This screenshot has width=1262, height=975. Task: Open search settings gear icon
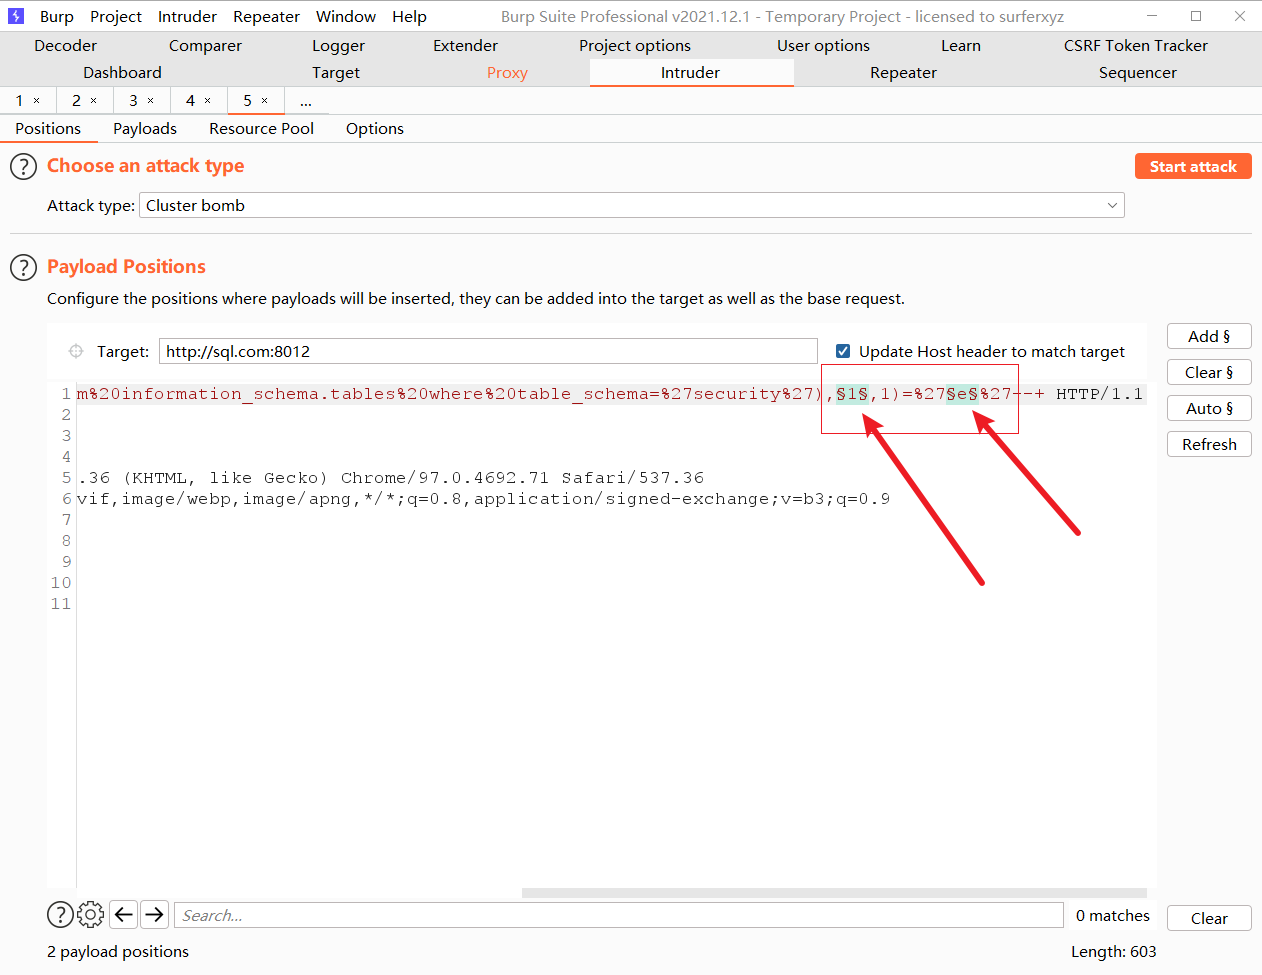(x=90, y=914)
